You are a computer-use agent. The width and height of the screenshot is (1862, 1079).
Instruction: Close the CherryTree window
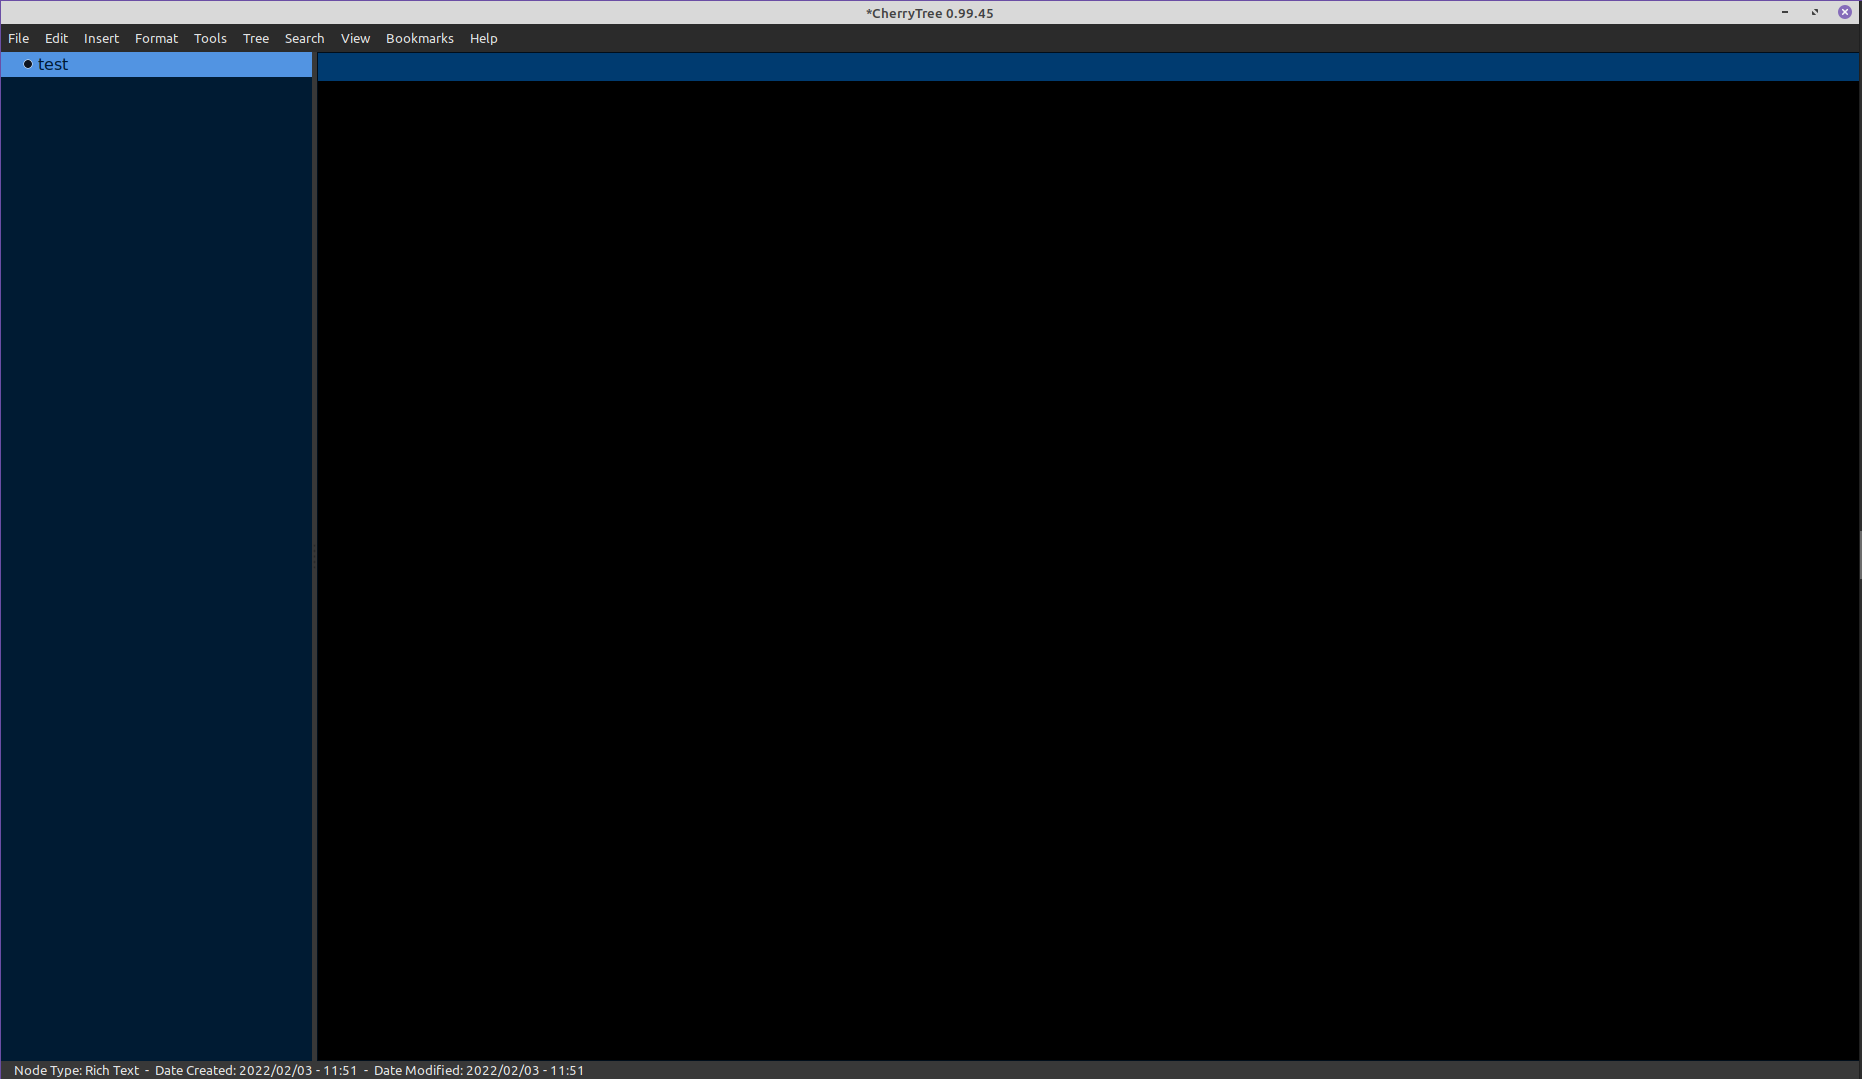(1845, 12)
